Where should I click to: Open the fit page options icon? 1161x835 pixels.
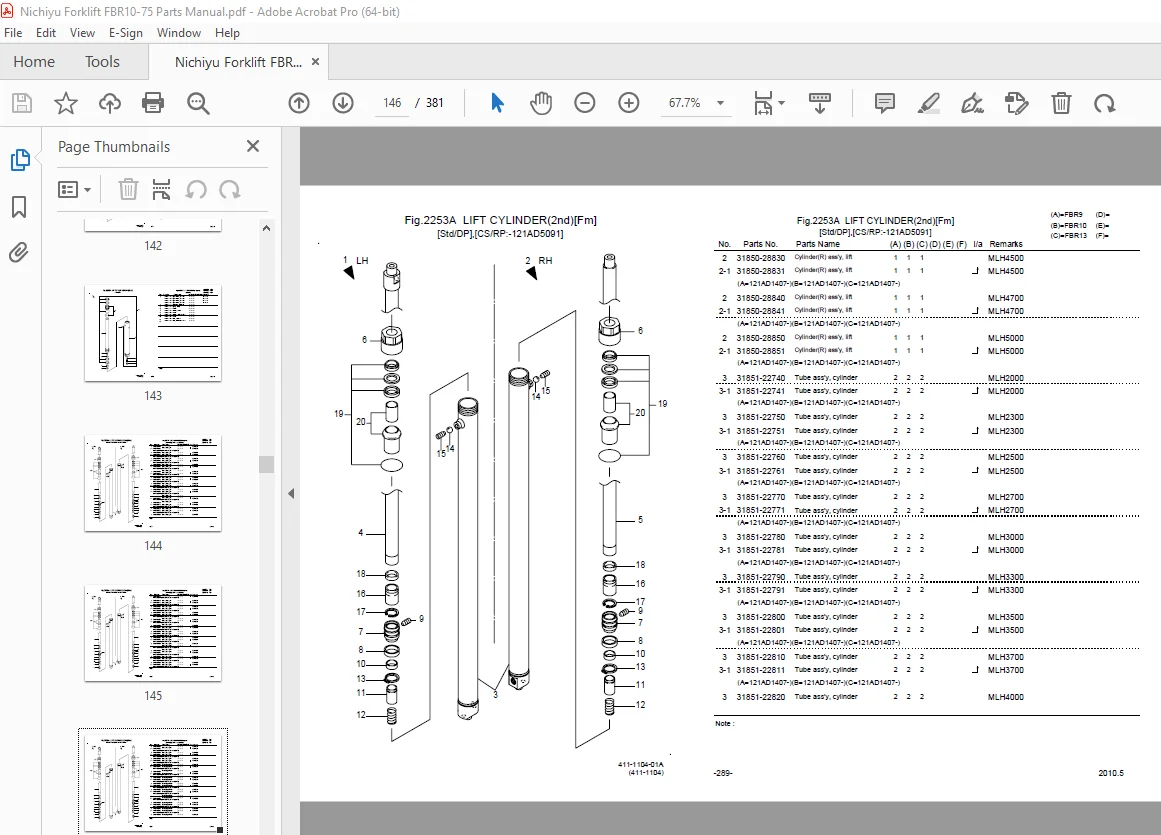tap(769, 103)
